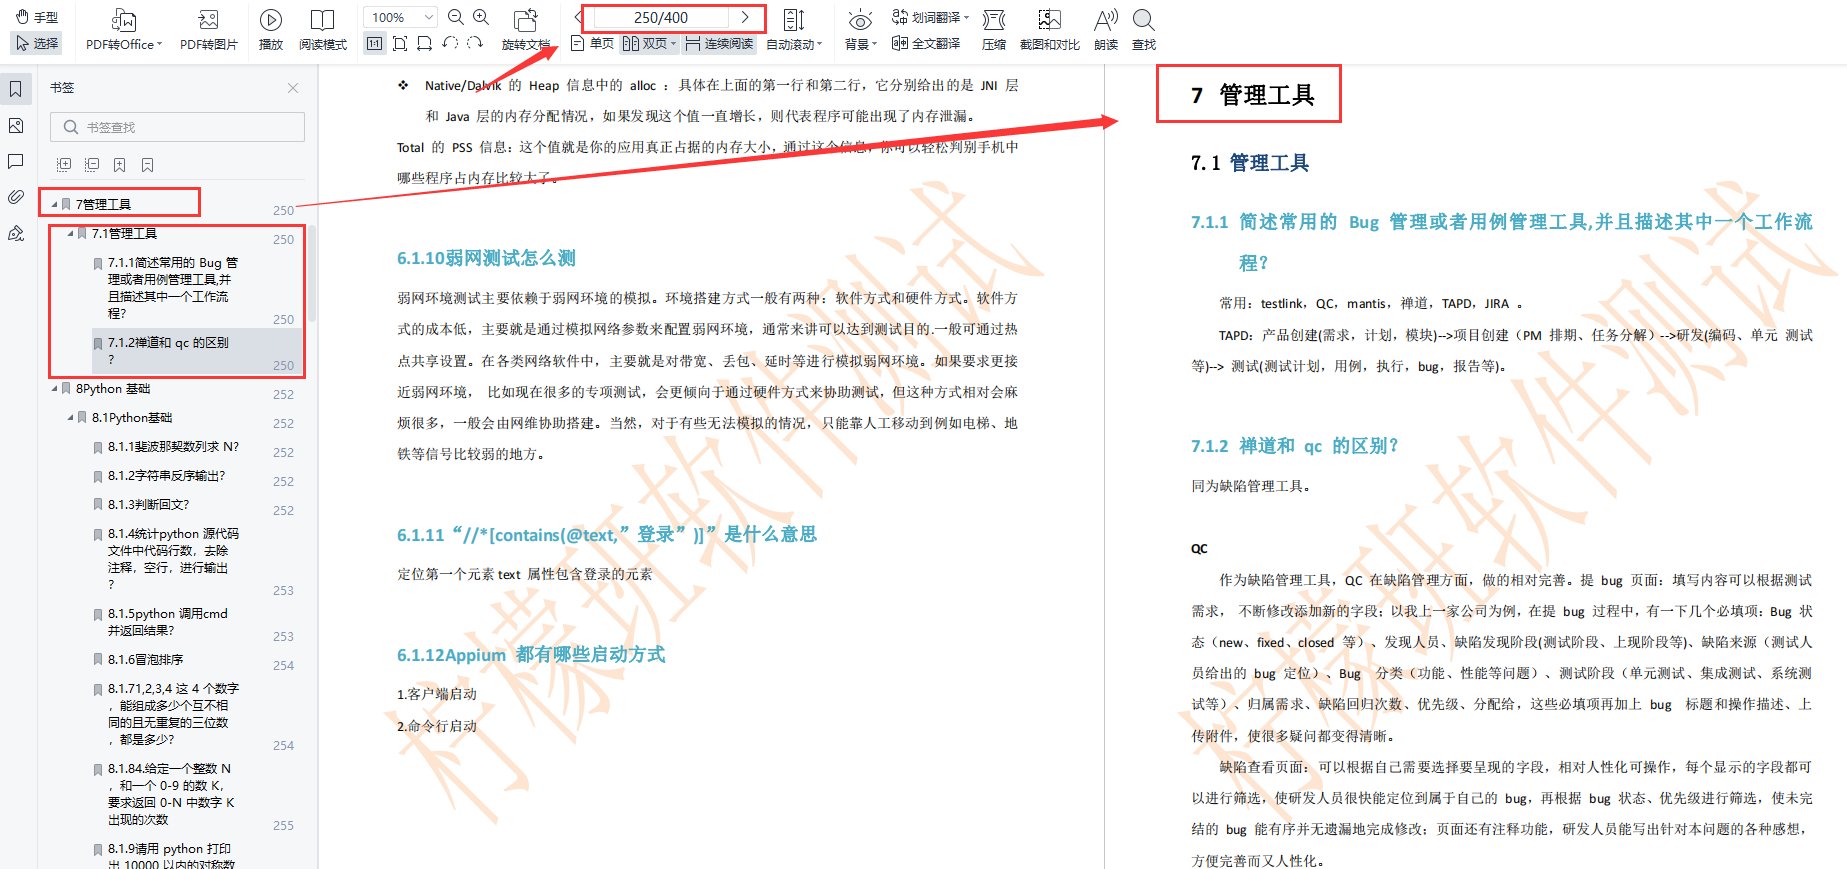Click 全文翻译 full-text translation

pos(926,43)
